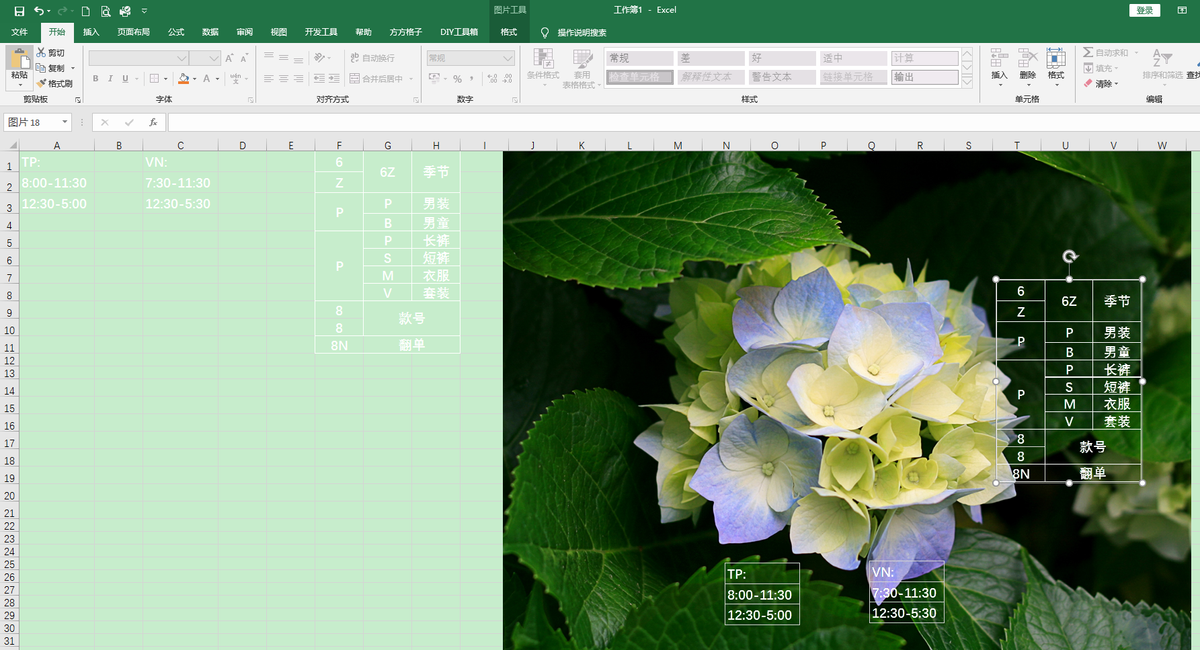The image size is (1200, 650).
Task: Click the Delete cells (删除) icon
Action: [1027, 58]
